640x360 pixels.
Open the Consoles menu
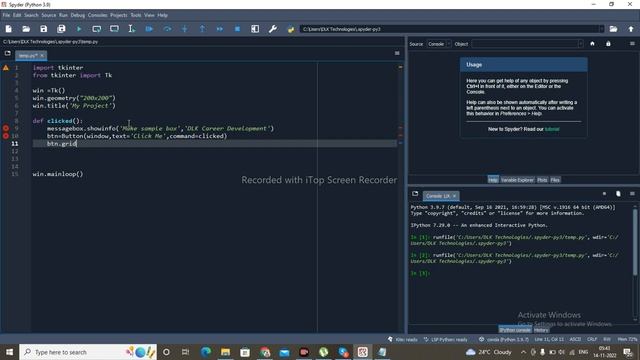click(98, 15)
